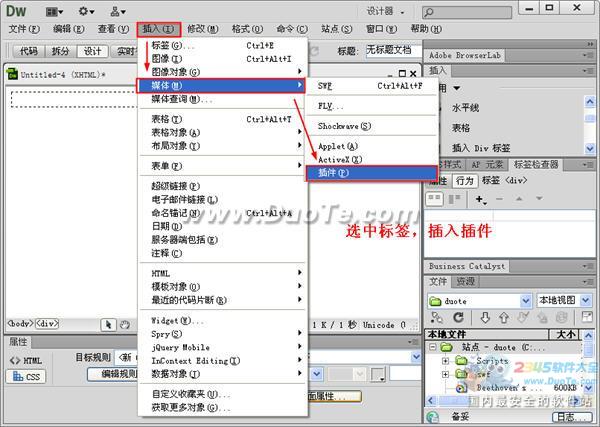The height and width of the screenshot is (427, 600).
Task: Expand the Scripts folder node
Action: 445,361
